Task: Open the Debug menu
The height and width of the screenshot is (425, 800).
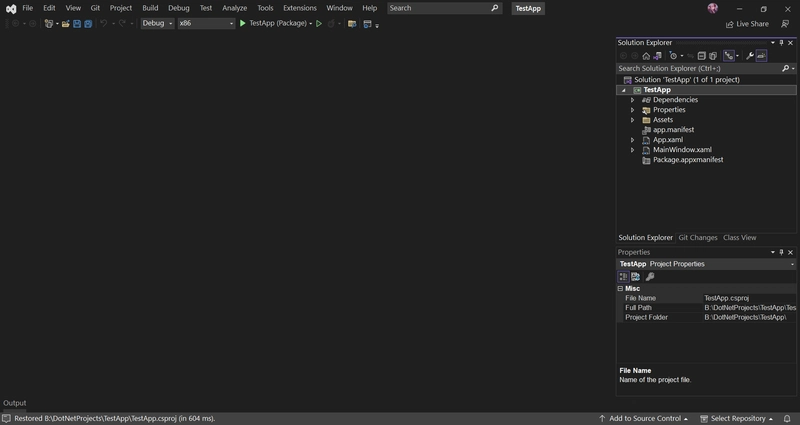Action: pos(179,8)
